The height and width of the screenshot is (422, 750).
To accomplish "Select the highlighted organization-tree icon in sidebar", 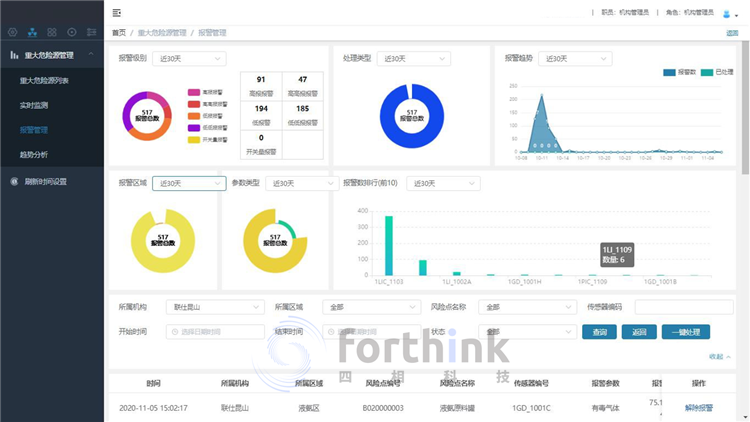I will pyautogui.click(x=32, y=33).
